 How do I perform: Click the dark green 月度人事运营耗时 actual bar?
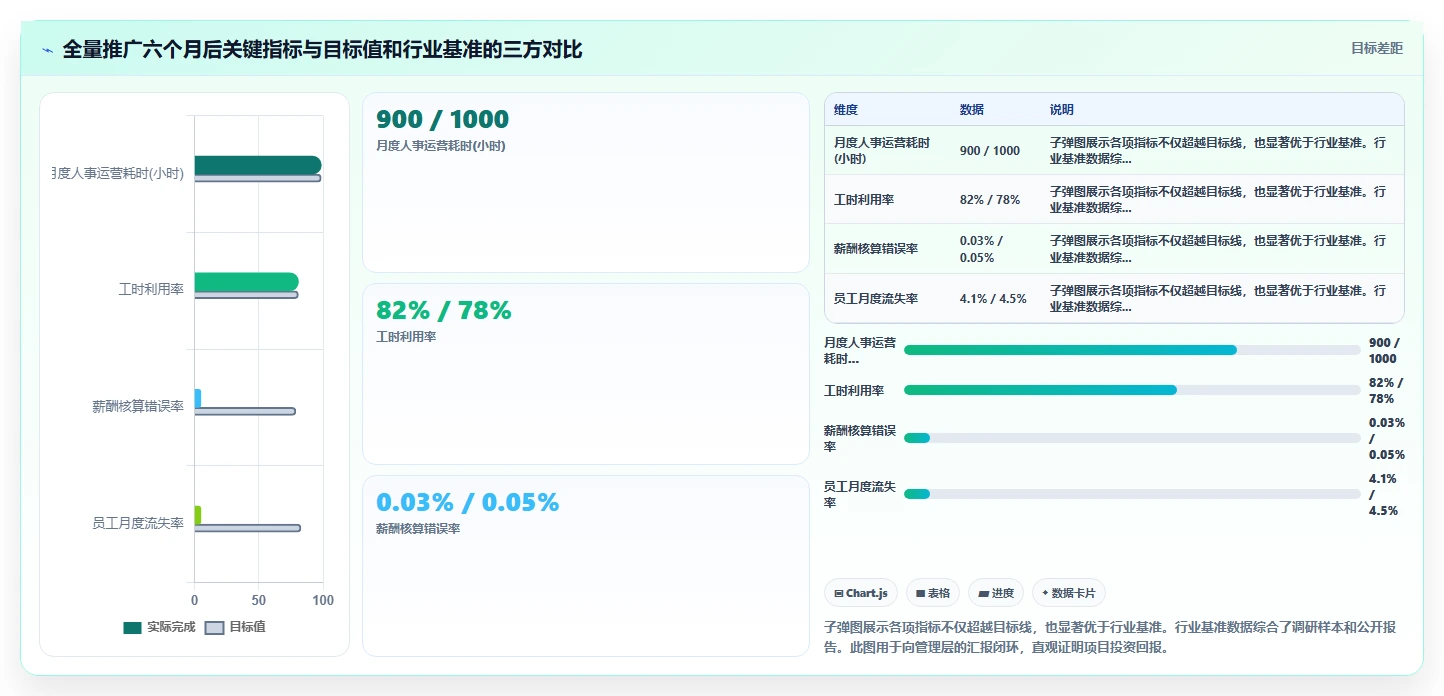[258, 165]
